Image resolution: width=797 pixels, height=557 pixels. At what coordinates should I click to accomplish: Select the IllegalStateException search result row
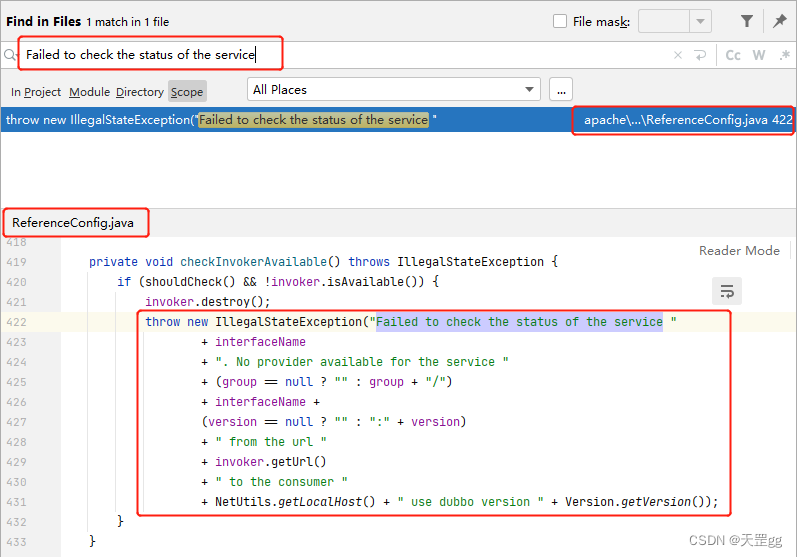(398, 120)
